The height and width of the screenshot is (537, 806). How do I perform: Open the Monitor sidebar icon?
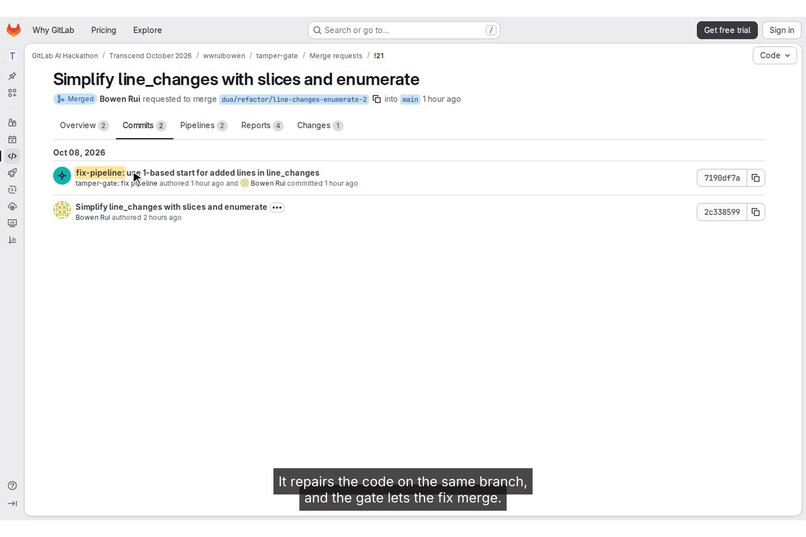[12, 223]
